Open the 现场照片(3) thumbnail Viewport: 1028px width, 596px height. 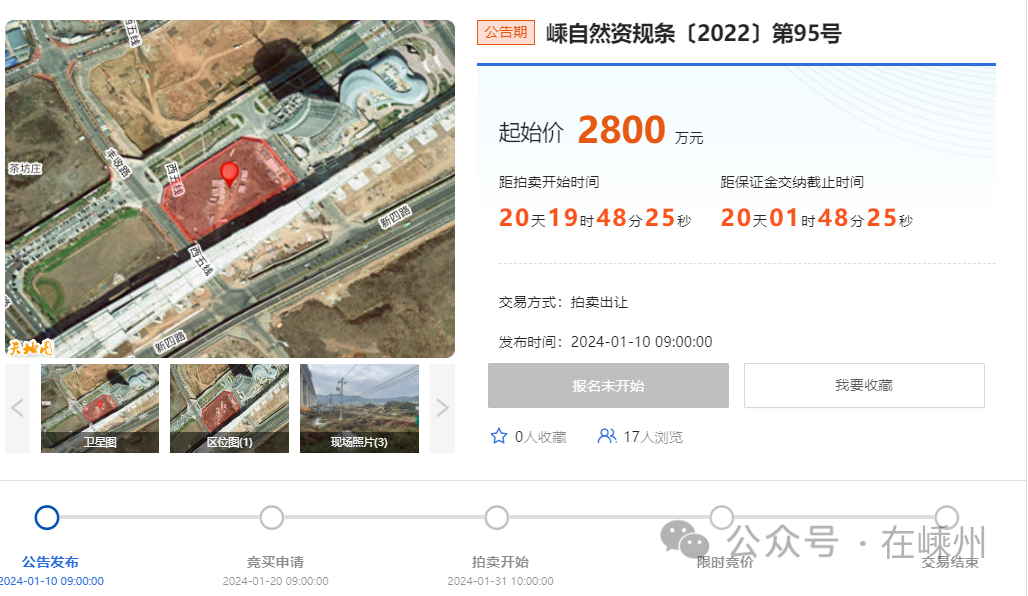(x=359, y=408)
